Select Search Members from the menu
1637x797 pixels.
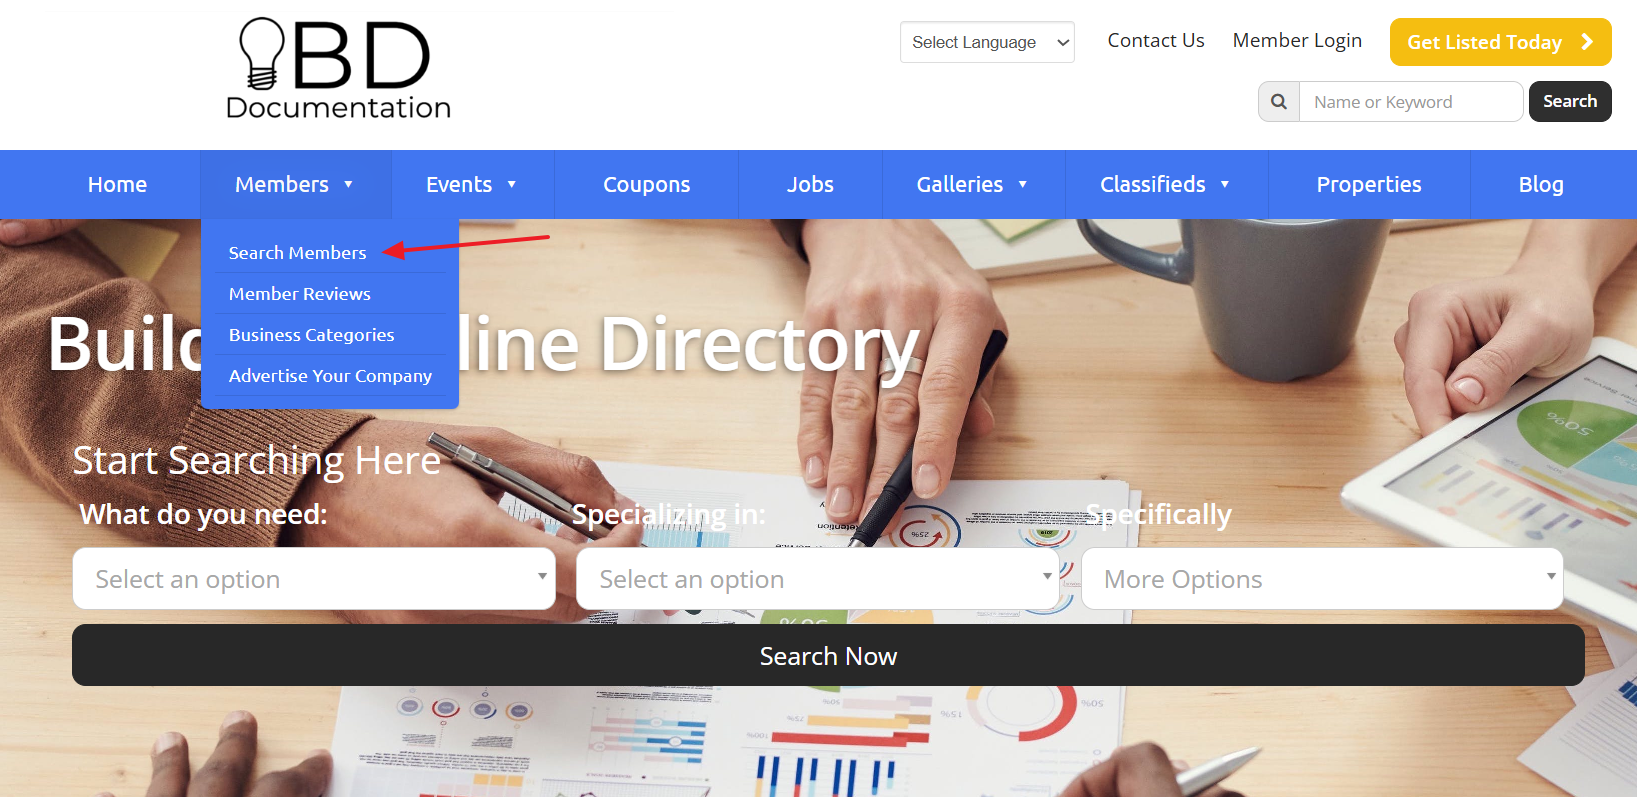pyautogui.click(x=298, y=253)
